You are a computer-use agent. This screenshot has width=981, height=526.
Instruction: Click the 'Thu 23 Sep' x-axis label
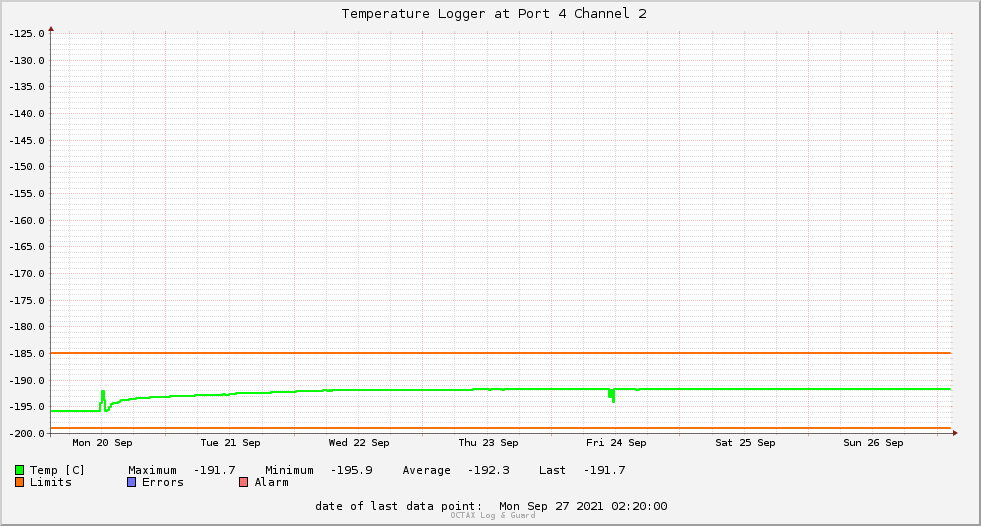(x=488, y=443)
